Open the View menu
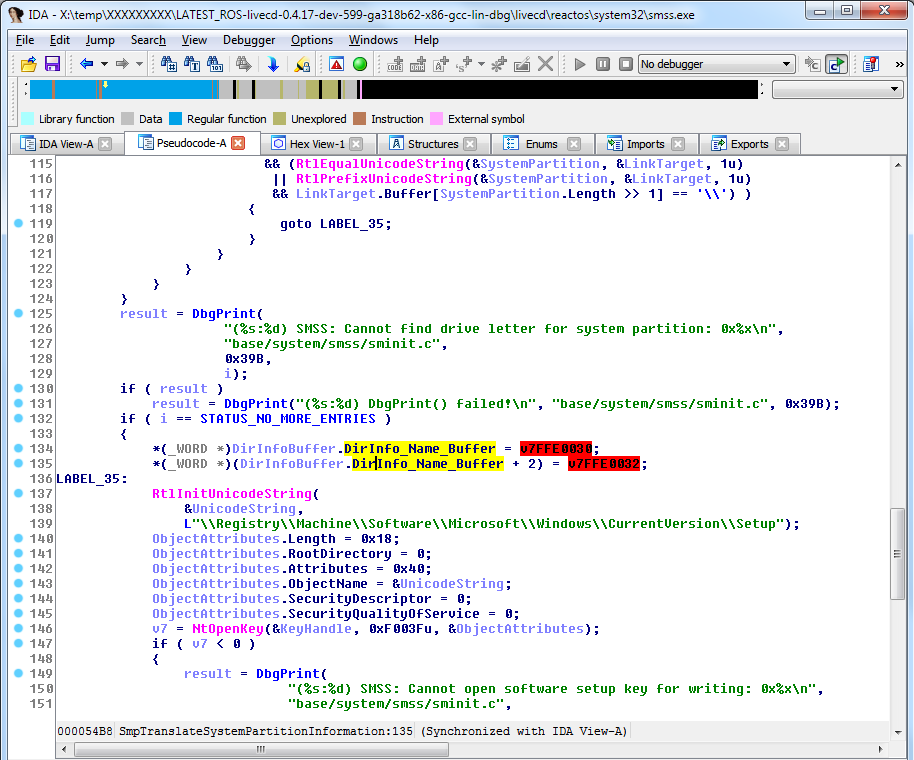Screen dimensions: 914x760 click(194, 40)
